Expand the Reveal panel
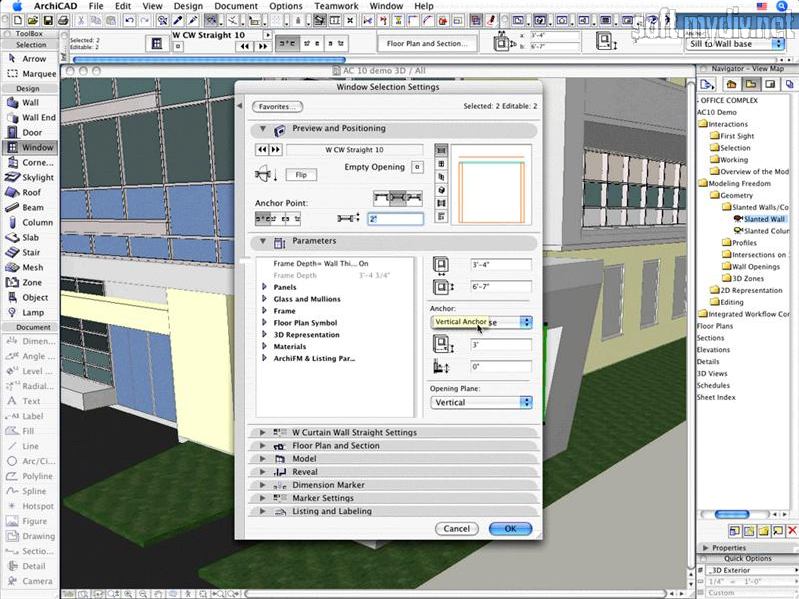Screen dimensions: 799x599 click(x=263, y=472)
